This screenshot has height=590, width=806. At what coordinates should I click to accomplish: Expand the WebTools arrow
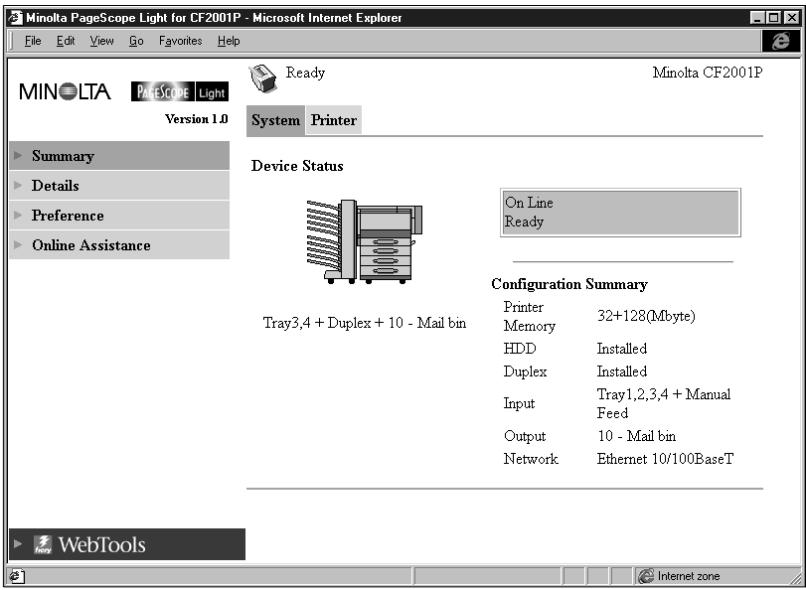(x=19, y=543)
